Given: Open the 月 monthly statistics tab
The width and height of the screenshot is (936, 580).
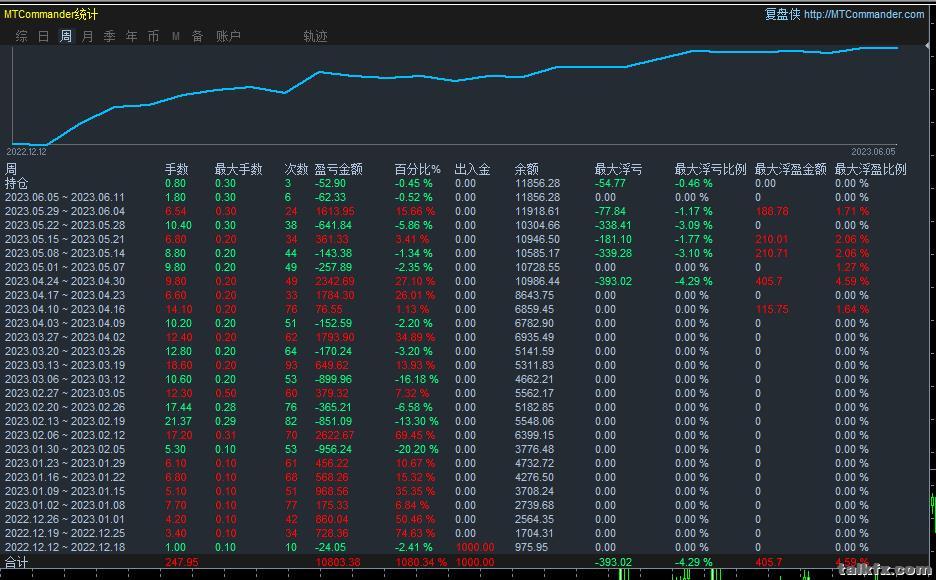Looking at the screenshot, I should point(87,36).
